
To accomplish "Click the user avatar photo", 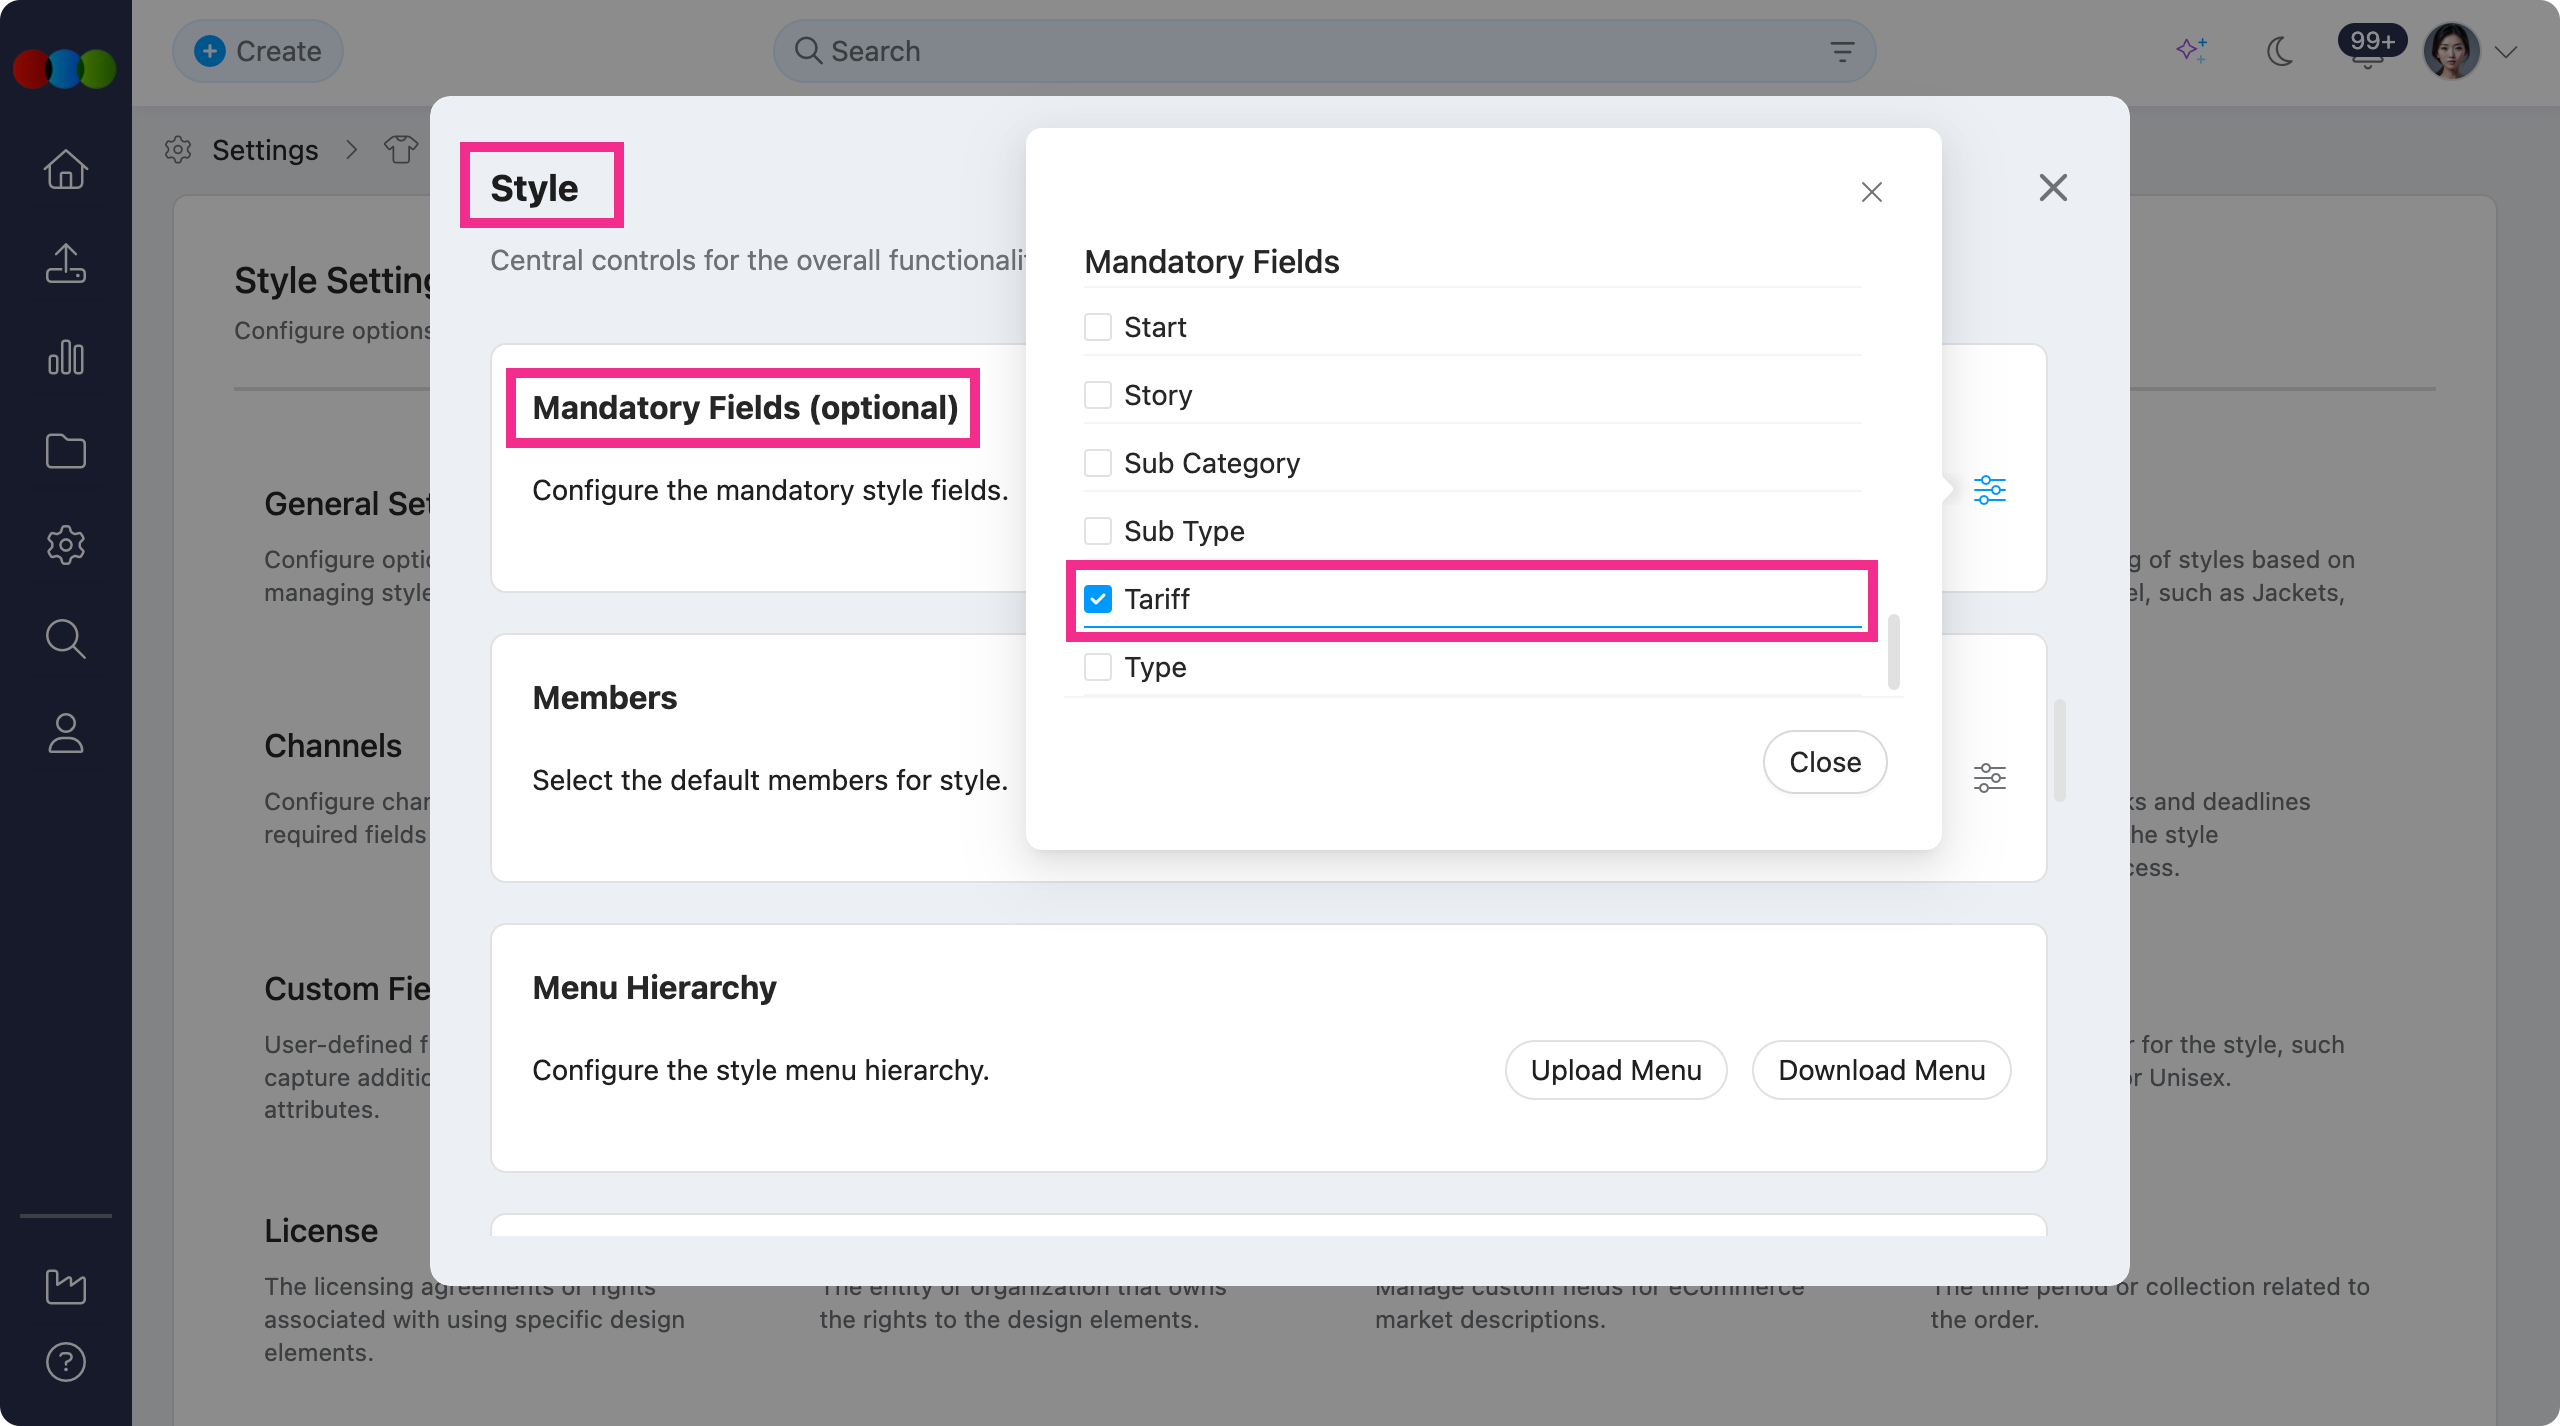I will click(x=2452, y=51).
